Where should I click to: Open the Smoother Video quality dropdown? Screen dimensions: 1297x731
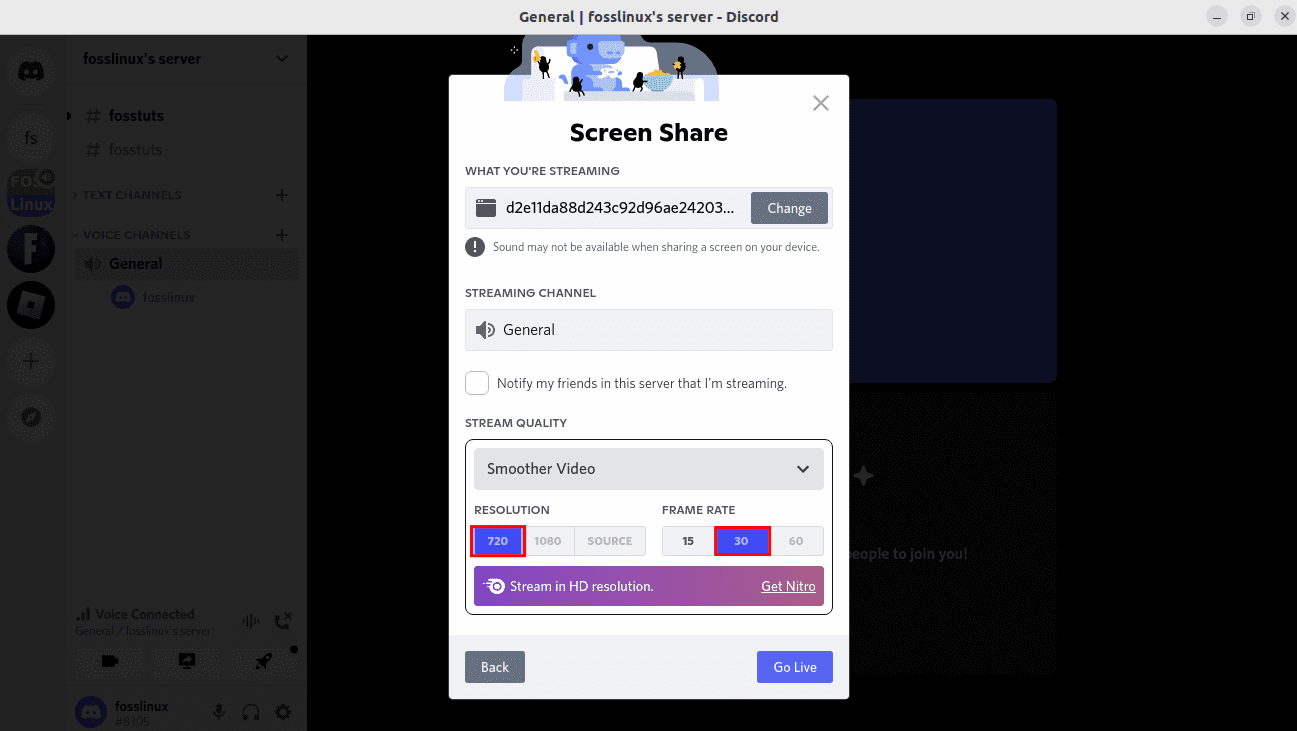click(649, 468)
